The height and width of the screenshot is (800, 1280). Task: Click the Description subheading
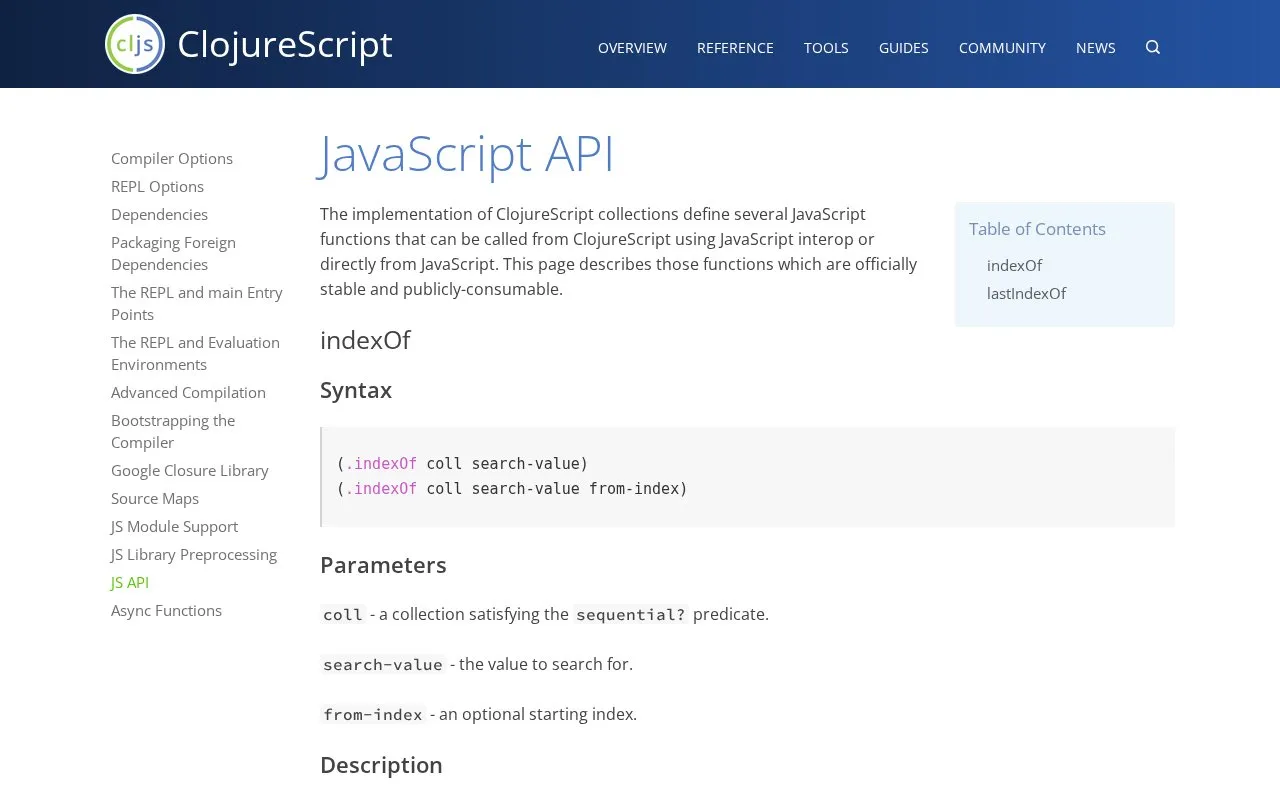click(381, 765)
